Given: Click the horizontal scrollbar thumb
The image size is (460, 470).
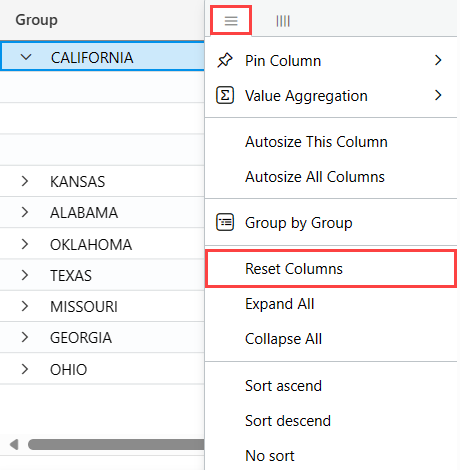Looking at the screenshot, I should point(116,444).
